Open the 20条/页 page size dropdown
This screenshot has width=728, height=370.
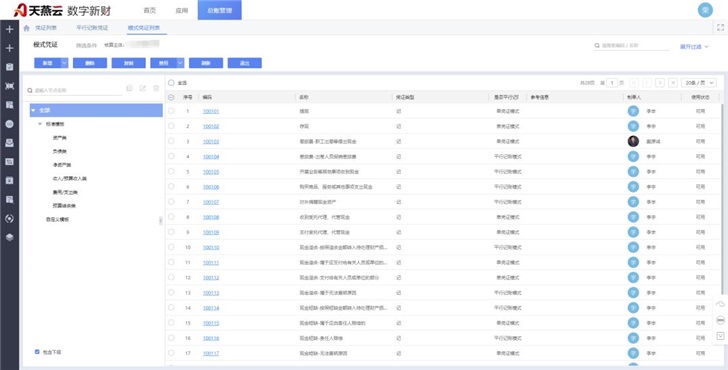click(x=699, y=83)
